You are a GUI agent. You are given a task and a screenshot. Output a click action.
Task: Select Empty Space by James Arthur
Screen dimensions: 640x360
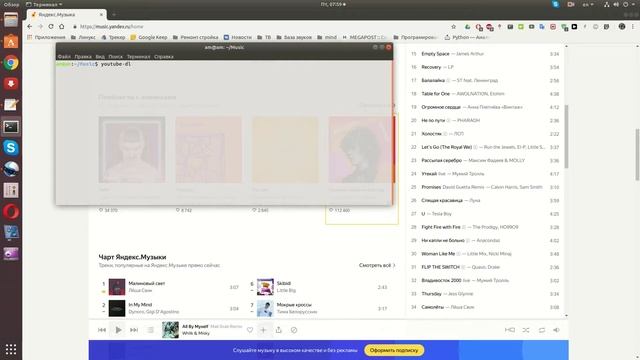485,54
